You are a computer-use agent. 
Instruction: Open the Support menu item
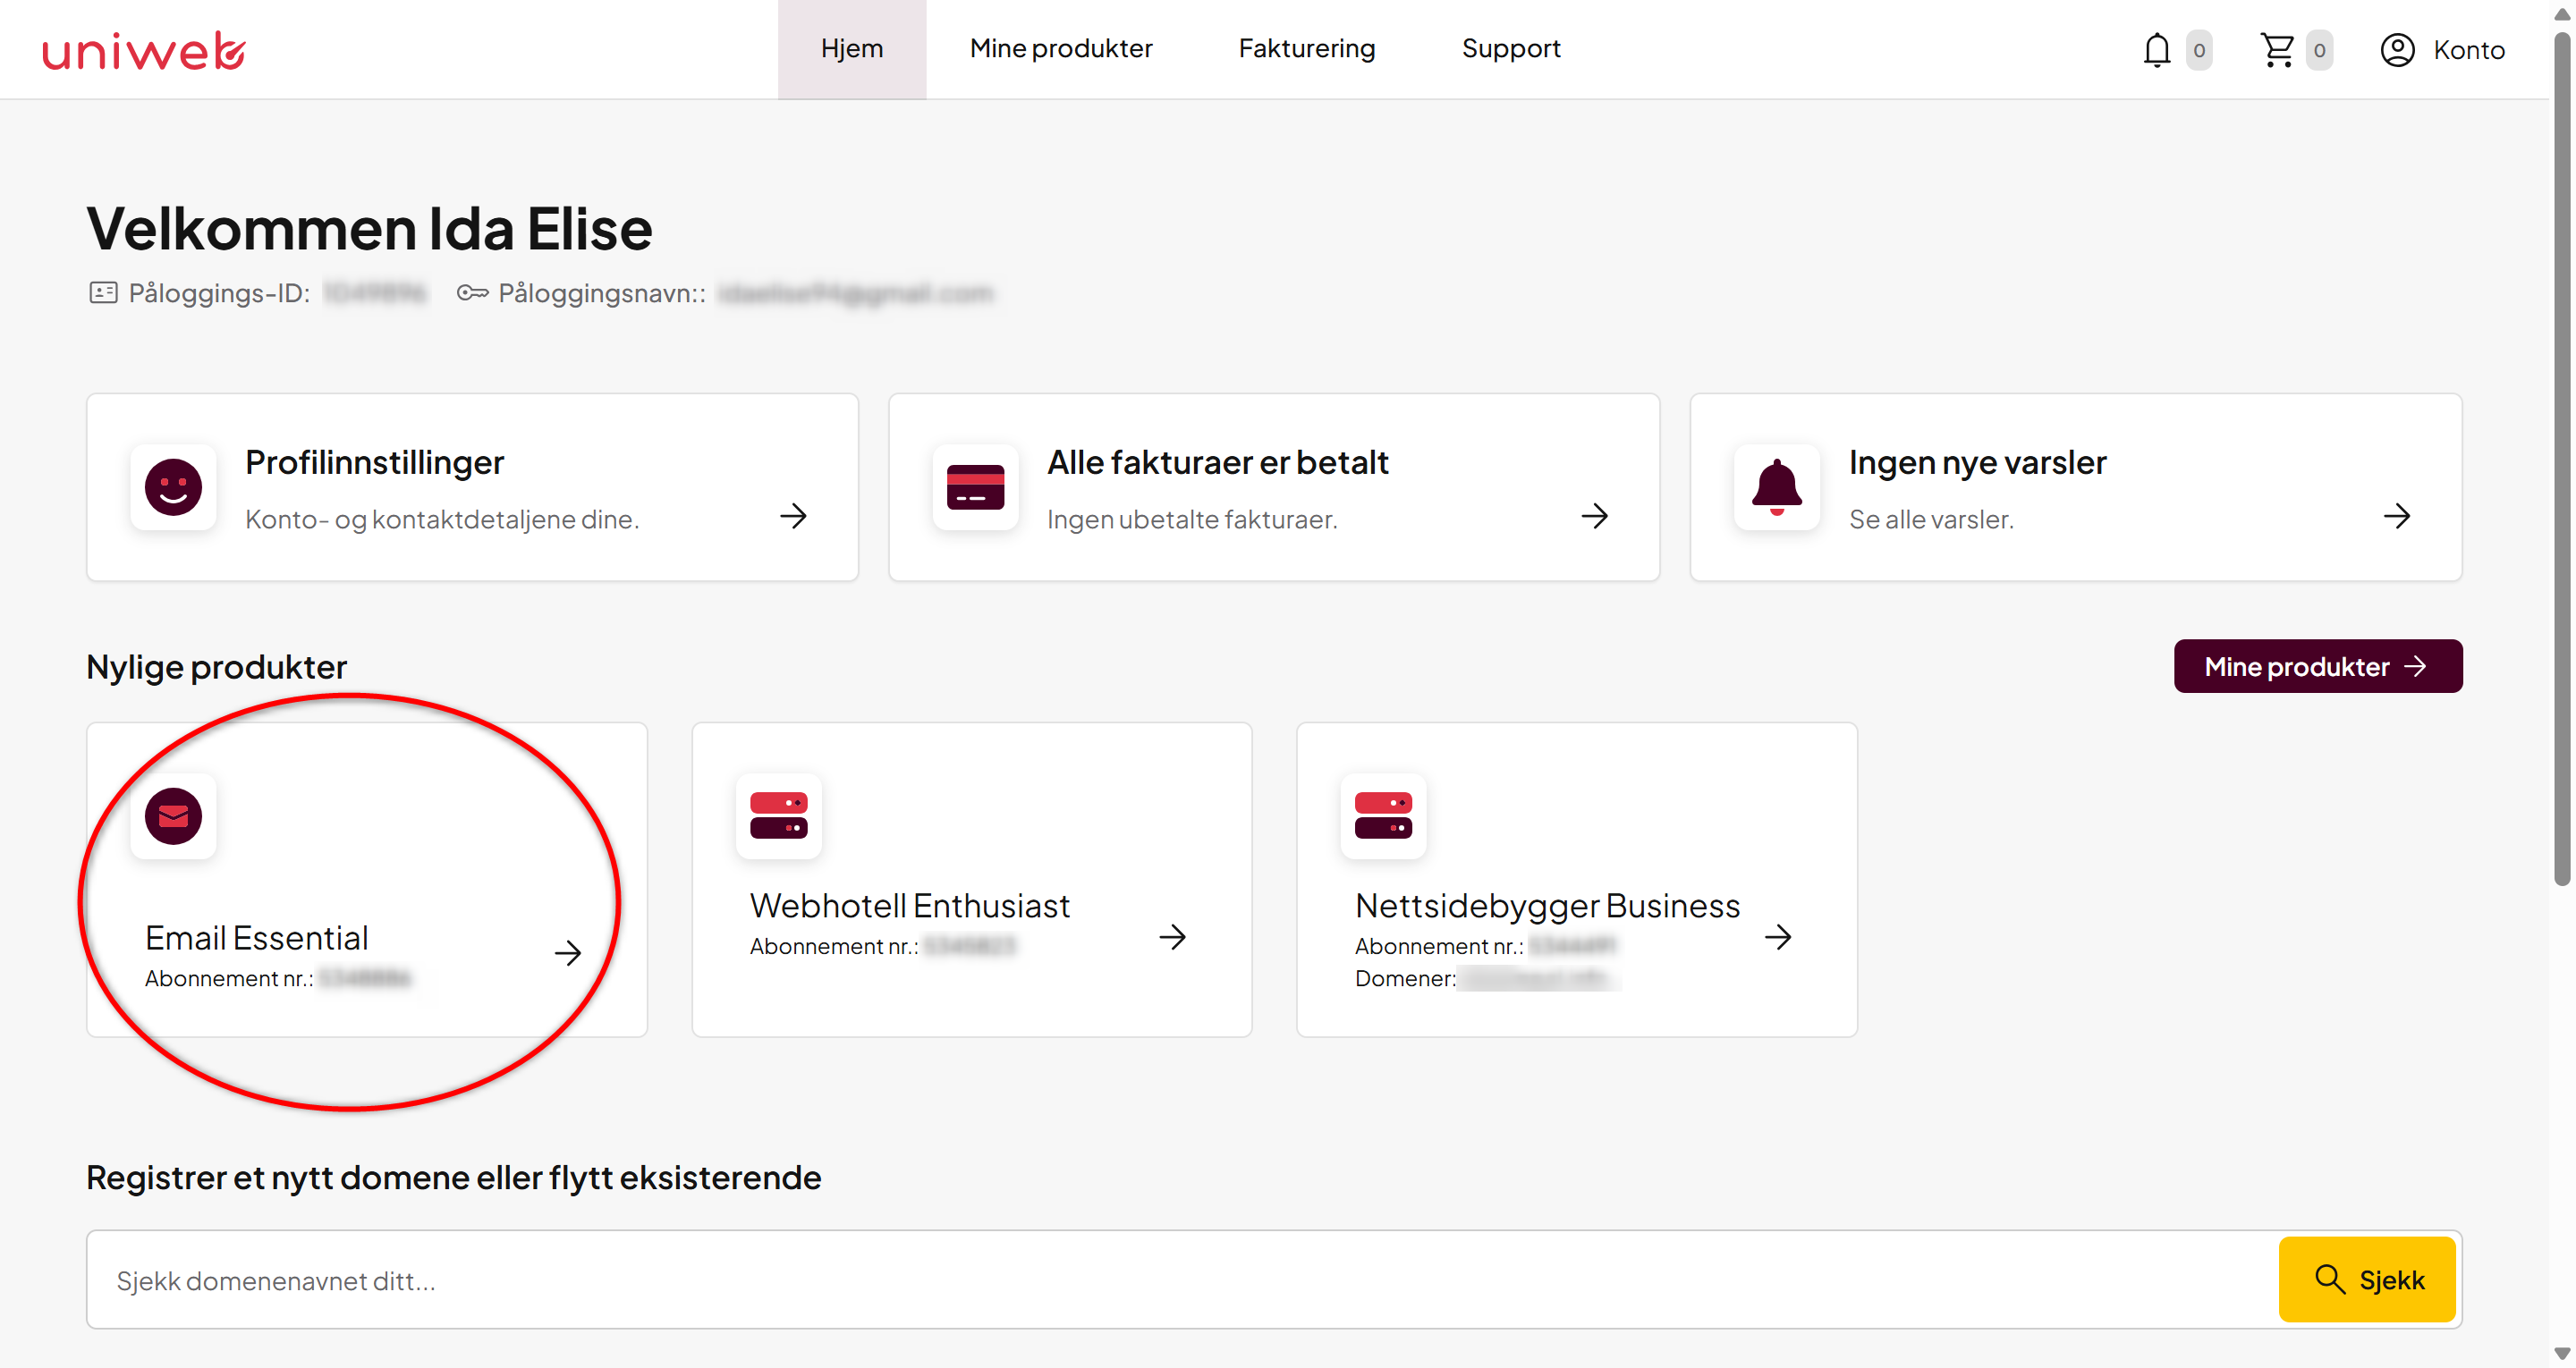[1510, 49]
